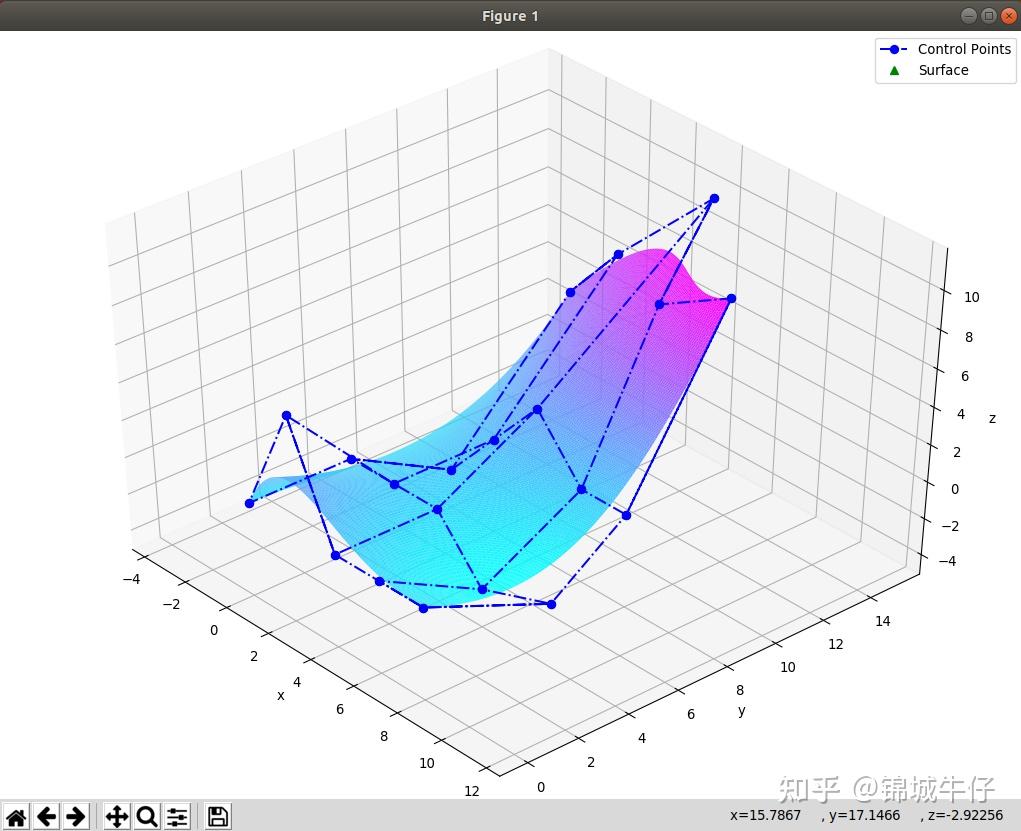
Task: Click the topmost control point of the mesh
Action: click(714, 199)
